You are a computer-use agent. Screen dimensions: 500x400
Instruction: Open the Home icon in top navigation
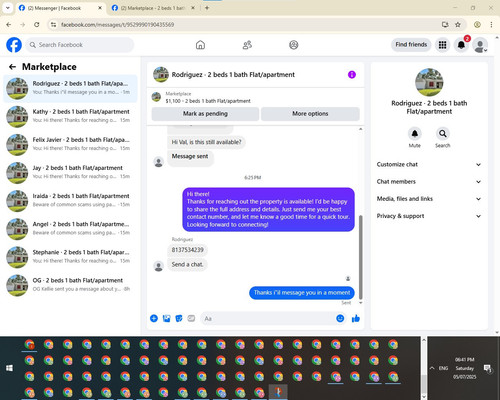[200, 45]
